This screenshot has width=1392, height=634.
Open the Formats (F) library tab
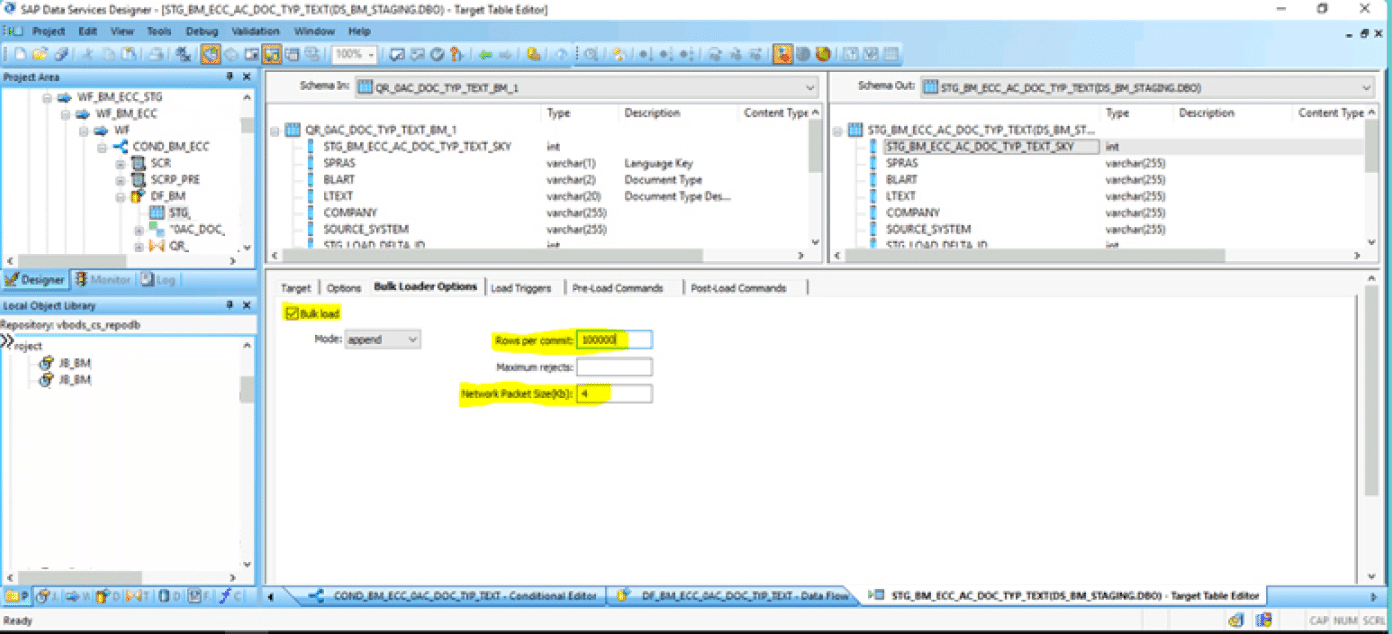pos(198,596)
